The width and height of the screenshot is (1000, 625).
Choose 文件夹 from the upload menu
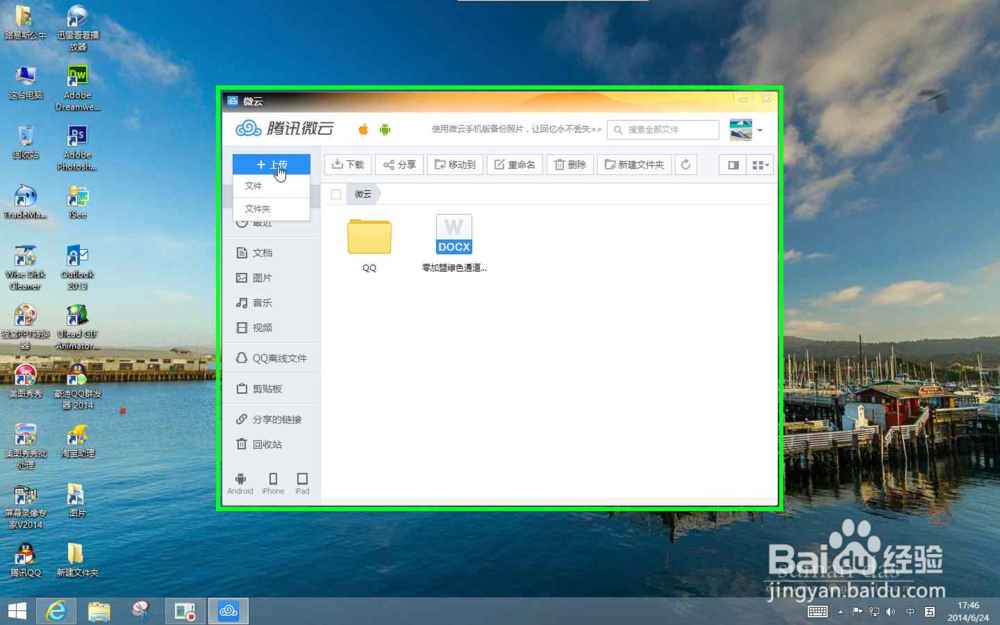(256, 208)
